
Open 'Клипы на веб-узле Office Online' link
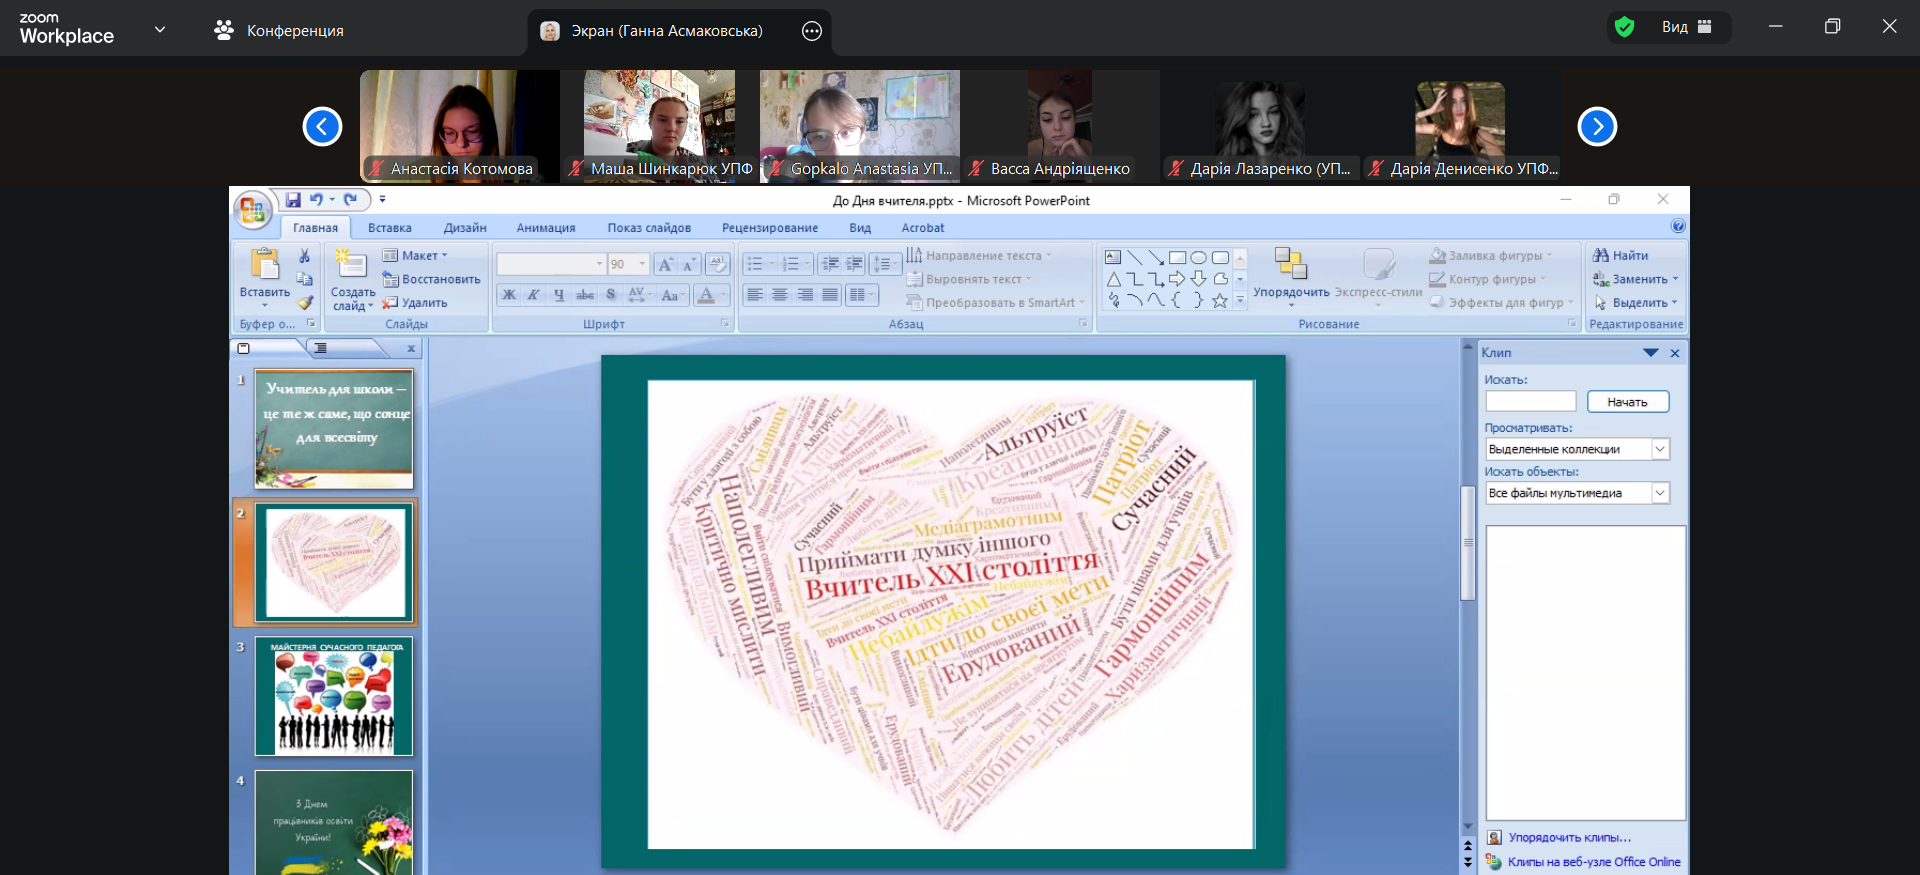1593,862
